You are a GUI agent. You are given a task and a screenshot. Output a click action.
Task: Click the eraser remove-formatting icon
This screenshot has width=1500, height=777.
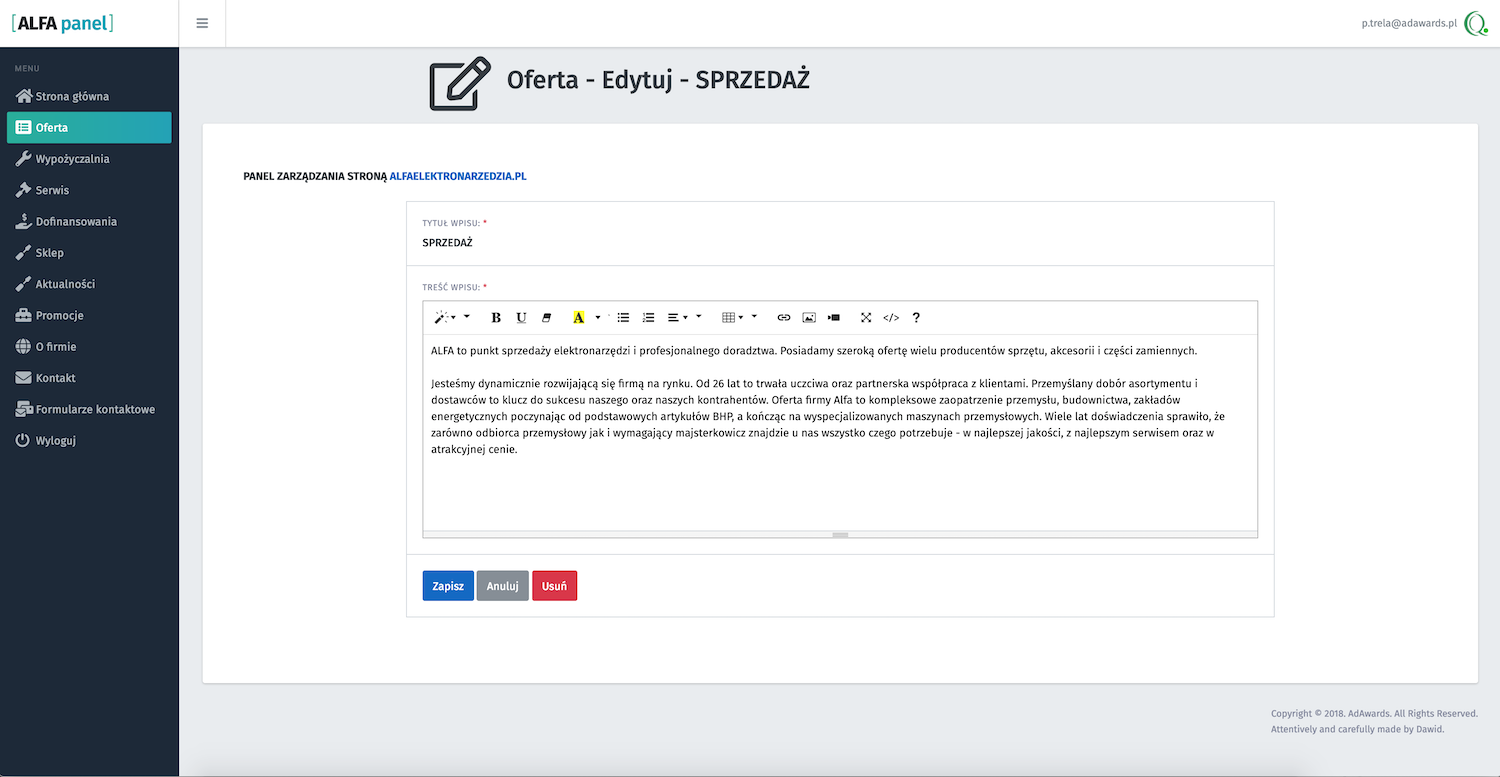546,317
